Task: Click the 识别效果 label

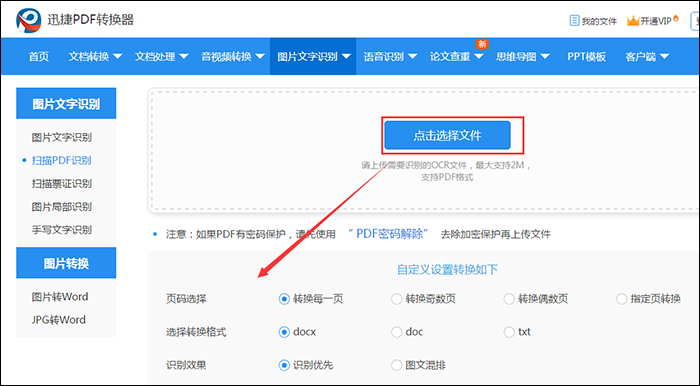Action: click(186, 365)
